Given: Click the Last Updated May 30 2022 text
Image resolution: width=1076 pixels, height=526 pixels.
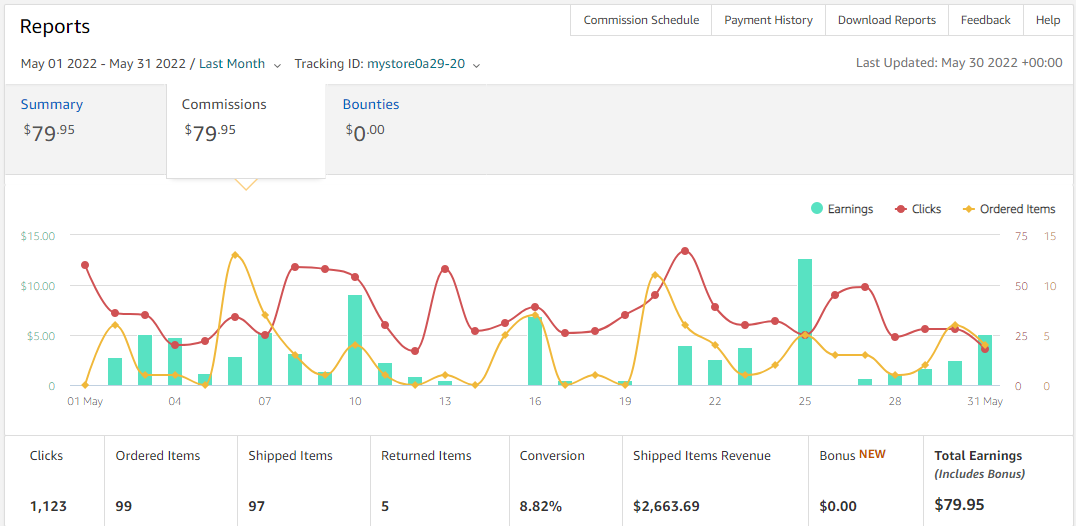Looking at the screenshot, I should click(959, 62).
